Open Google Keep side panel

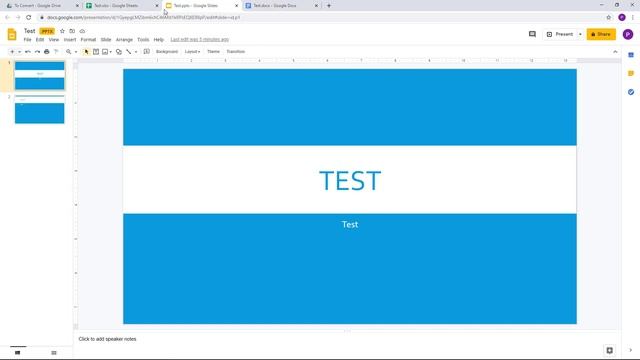pos(631,73)
